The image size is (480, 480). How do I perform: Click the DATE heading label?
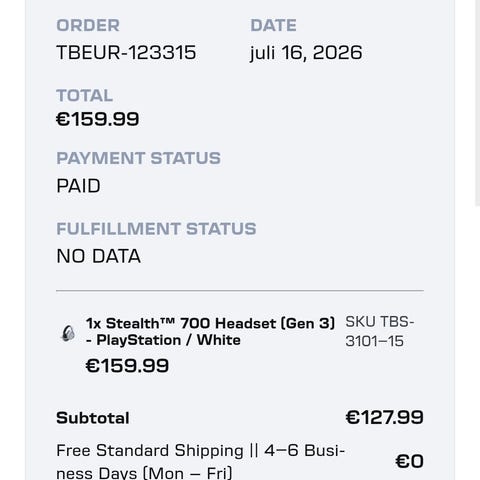[x=273, y=25]
